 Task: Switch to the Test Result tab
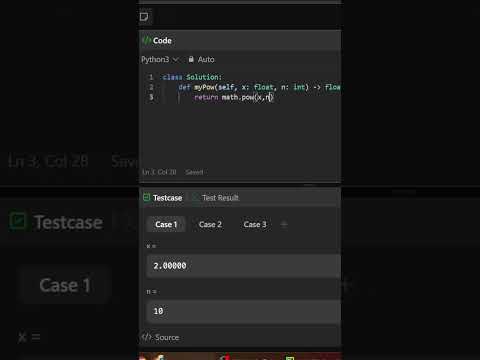(220, 198)
